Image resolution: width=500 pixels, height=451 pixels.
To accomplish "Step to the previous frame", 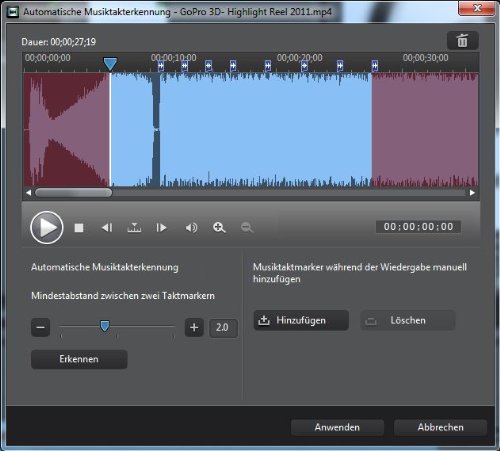I will coord(107,228).
